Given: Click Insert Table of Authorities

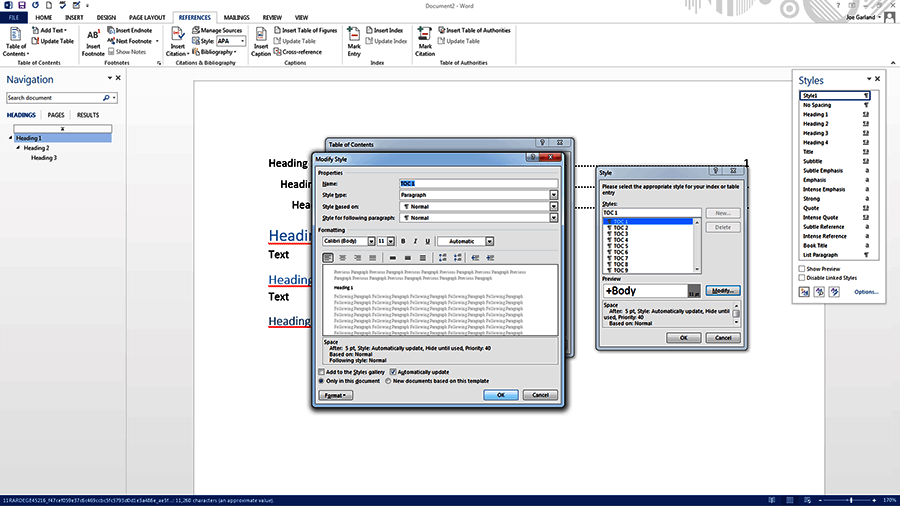Looking at the screenshot, I should 474,30.
